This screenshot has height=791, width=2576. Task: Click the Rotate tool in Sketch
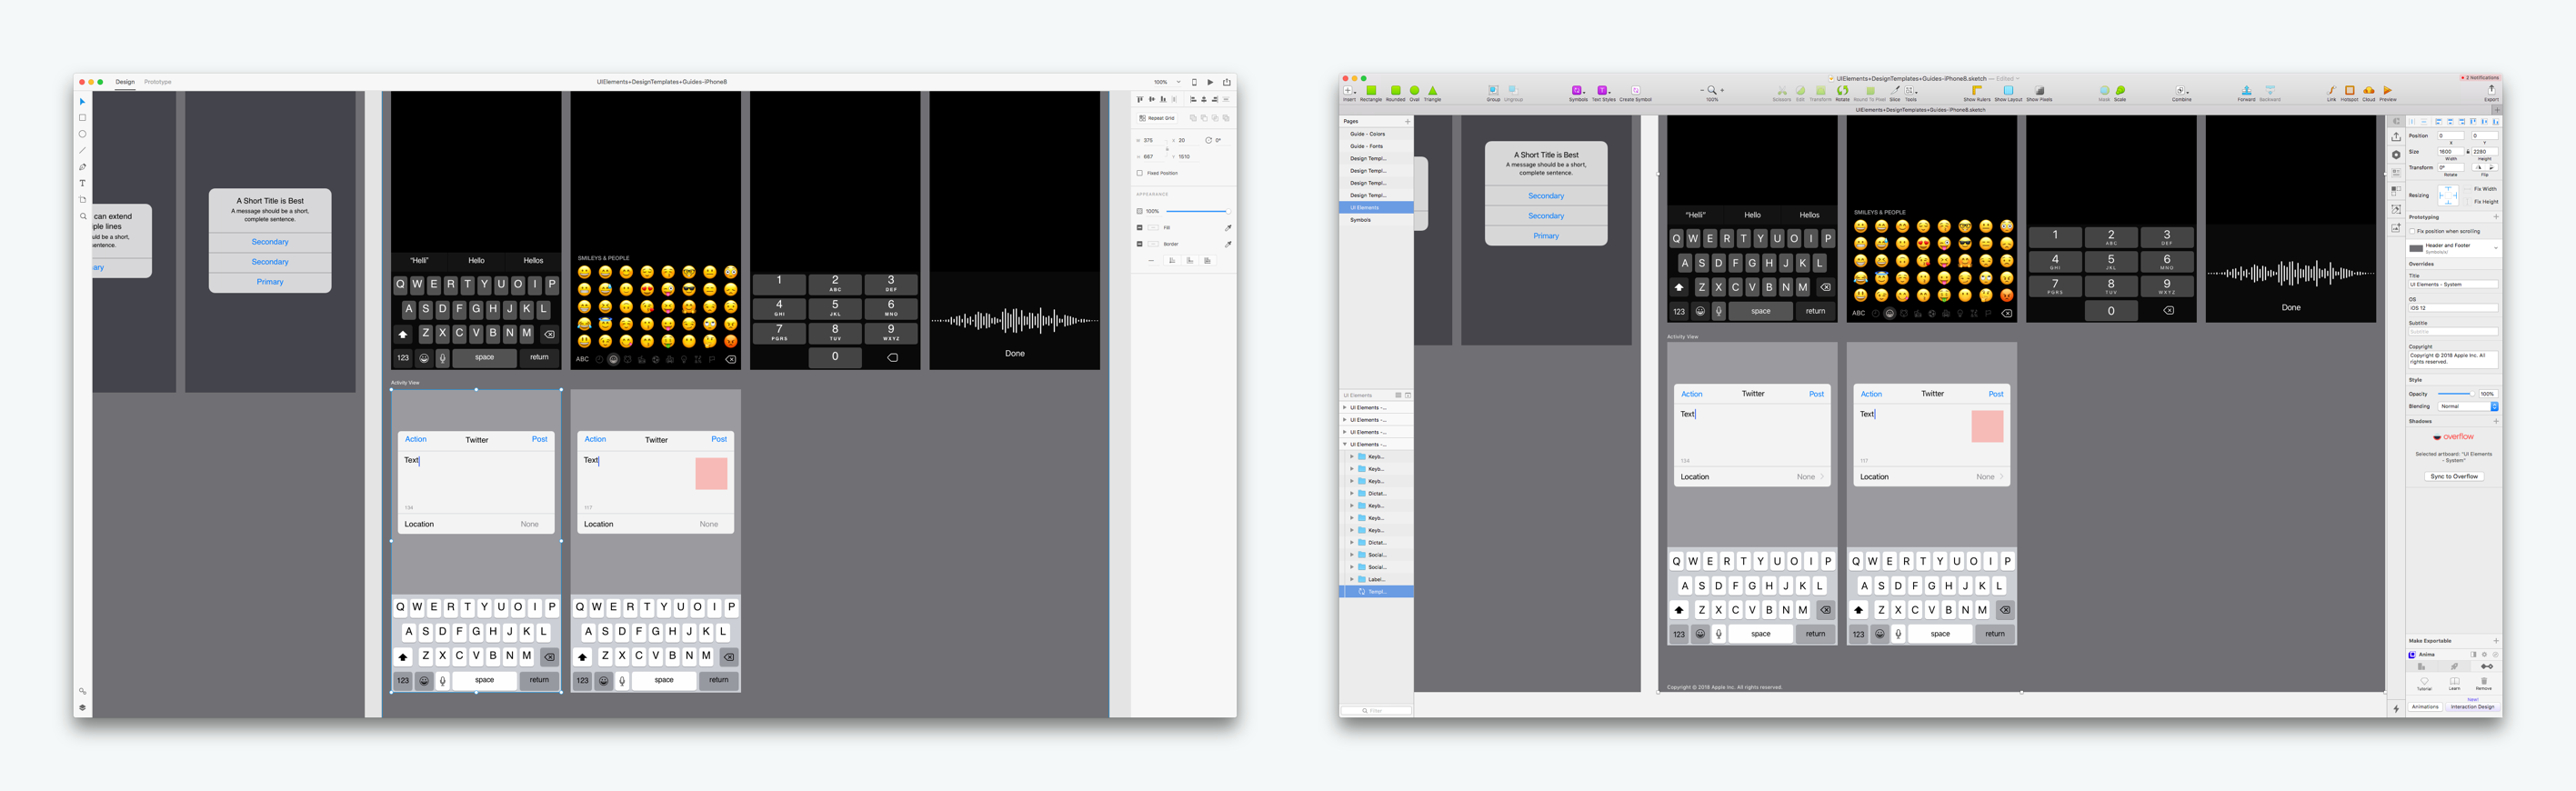[x=1843, y=93]
